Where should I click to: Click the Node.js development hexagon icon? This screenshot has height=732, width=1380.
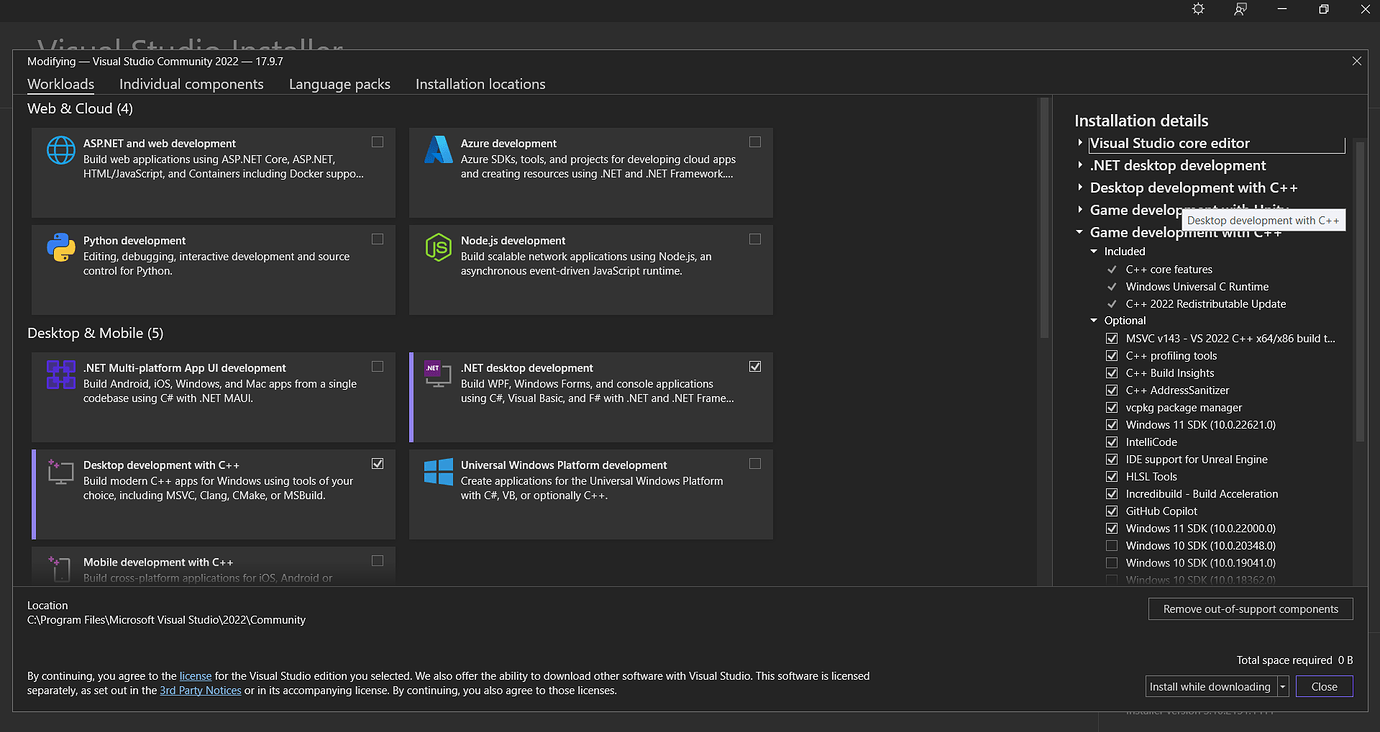(437, 247)
